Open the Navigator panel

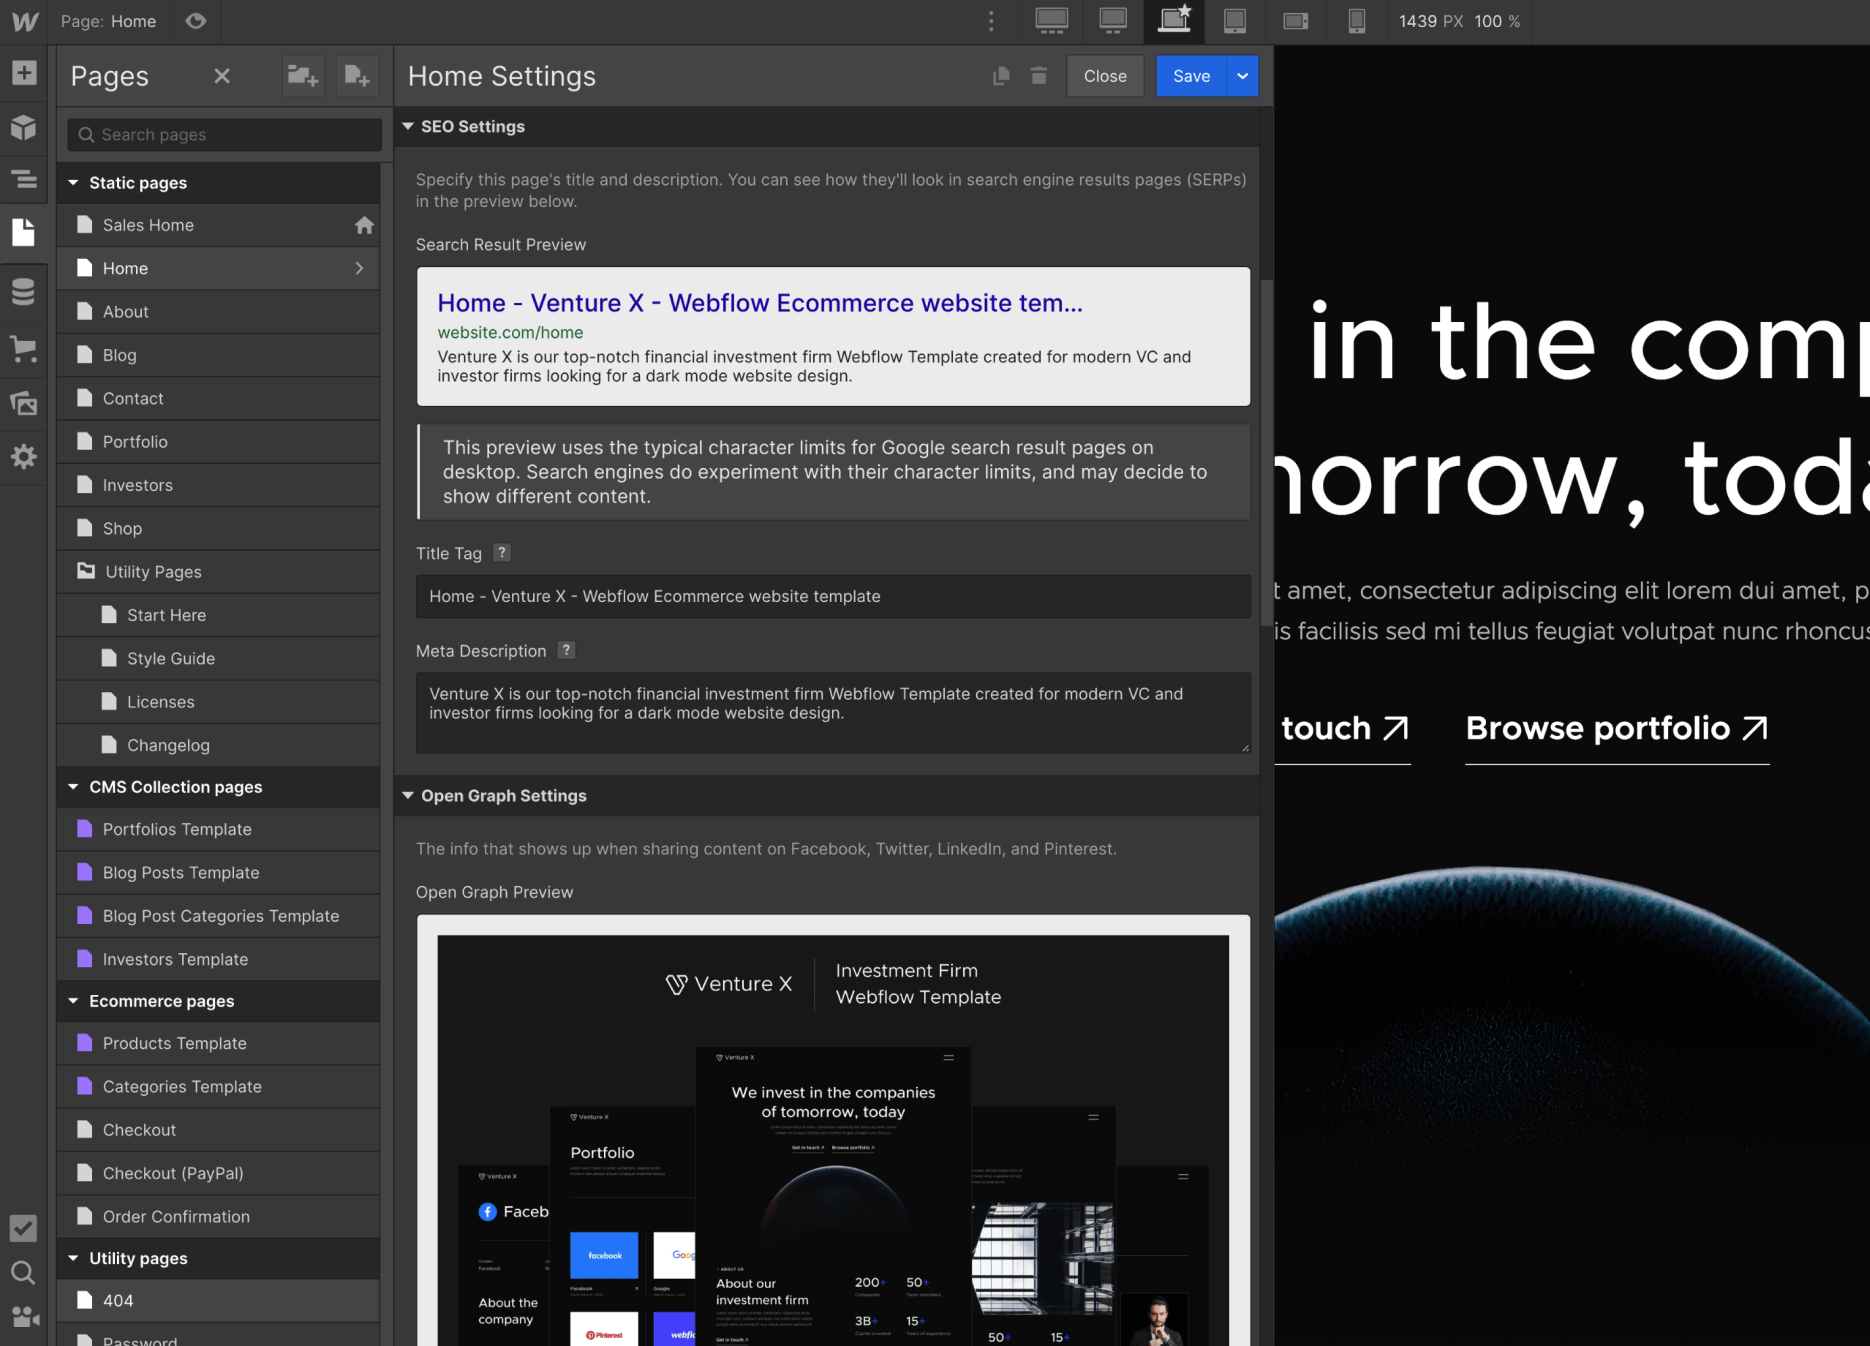pyautogui.click(x=22, y=180)
